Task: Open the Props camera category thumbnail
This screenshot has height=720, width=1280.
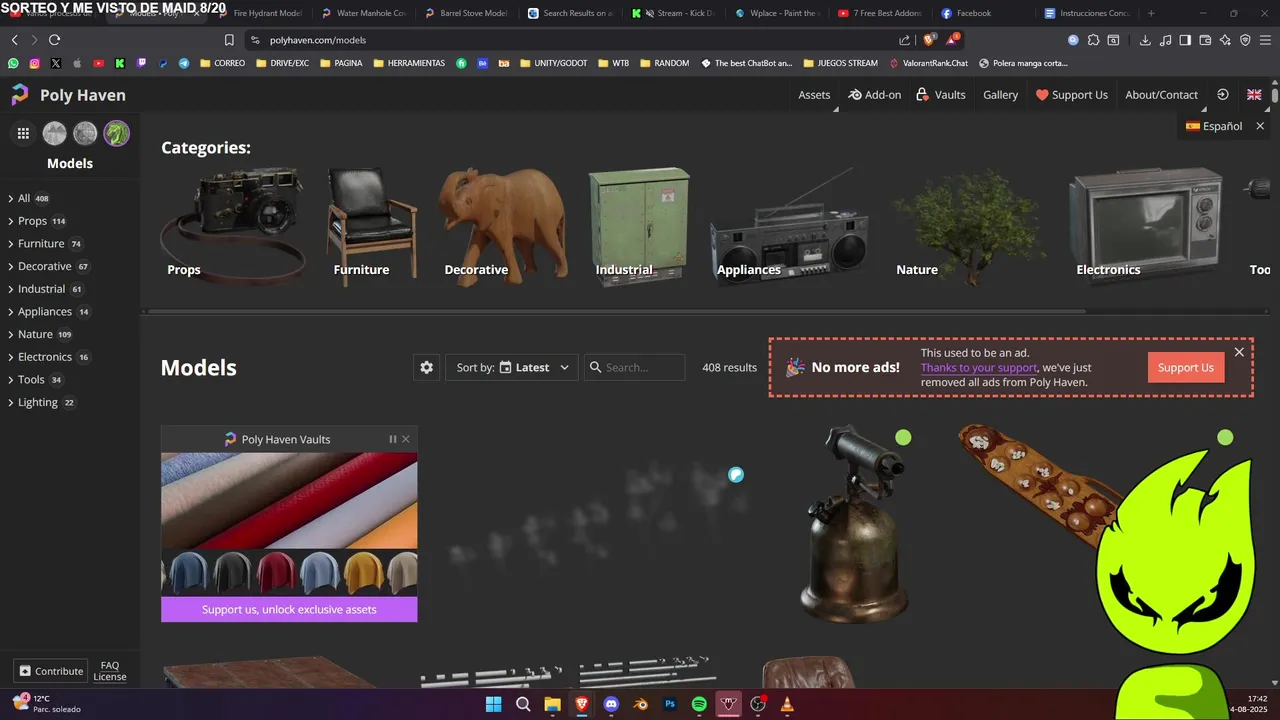Action: click(232, 225)
